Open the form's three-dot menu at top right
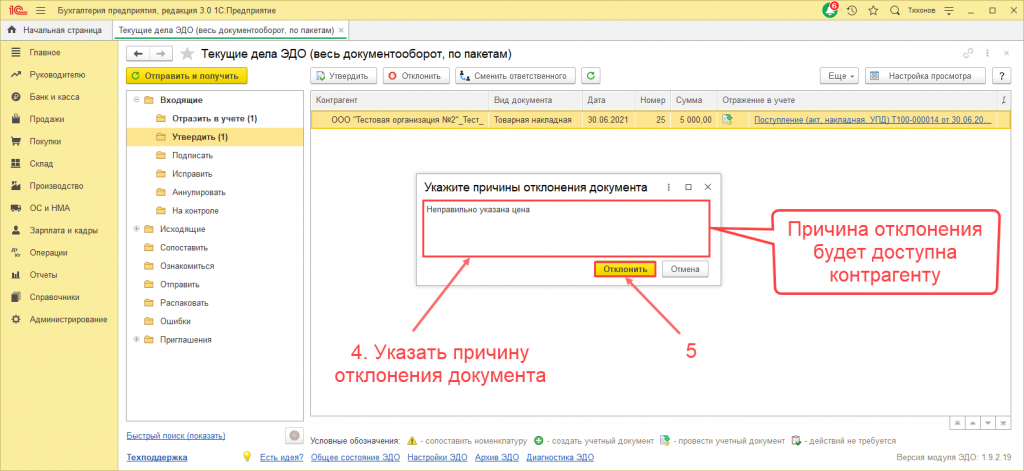 (x=987, y=54)
